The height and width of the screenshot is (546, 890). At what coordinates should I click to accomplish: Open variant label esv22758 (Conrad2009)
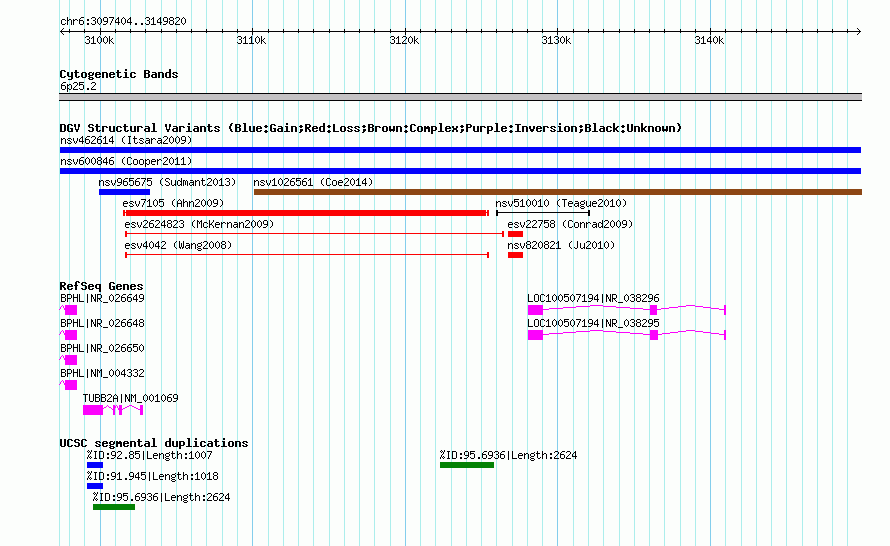[x=570, y=224]
